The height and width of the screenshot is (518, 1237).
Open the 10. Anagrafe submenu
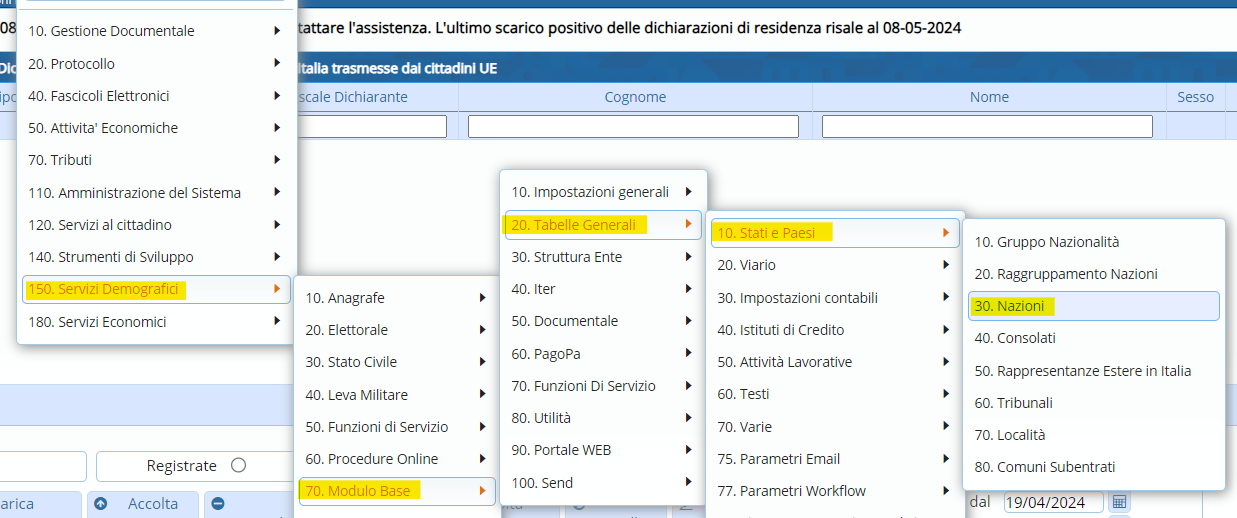pos(395,298)
